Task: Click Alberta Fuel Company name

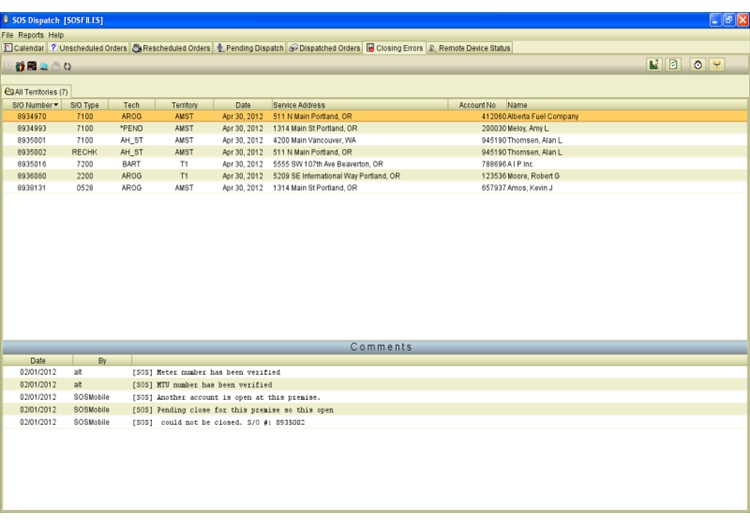Action: coord(543,116)
